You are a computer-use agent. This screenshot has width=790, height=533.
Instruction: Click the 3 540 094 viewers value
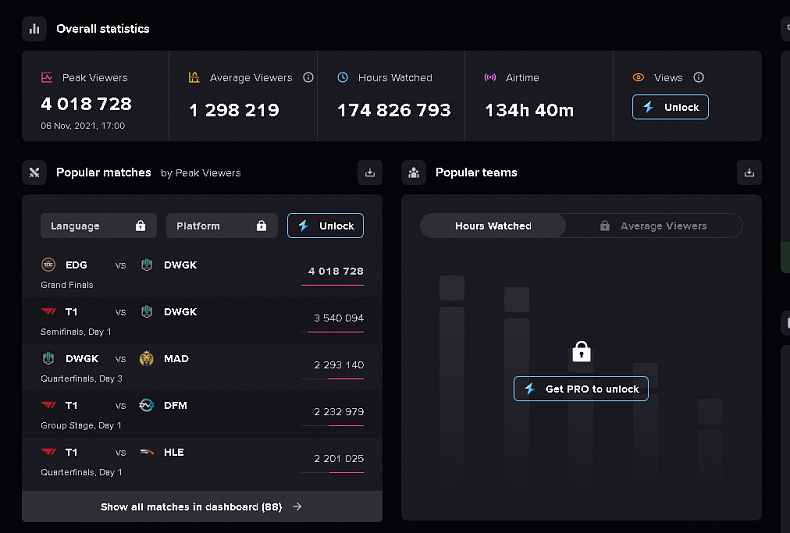(x=339, y=318)
